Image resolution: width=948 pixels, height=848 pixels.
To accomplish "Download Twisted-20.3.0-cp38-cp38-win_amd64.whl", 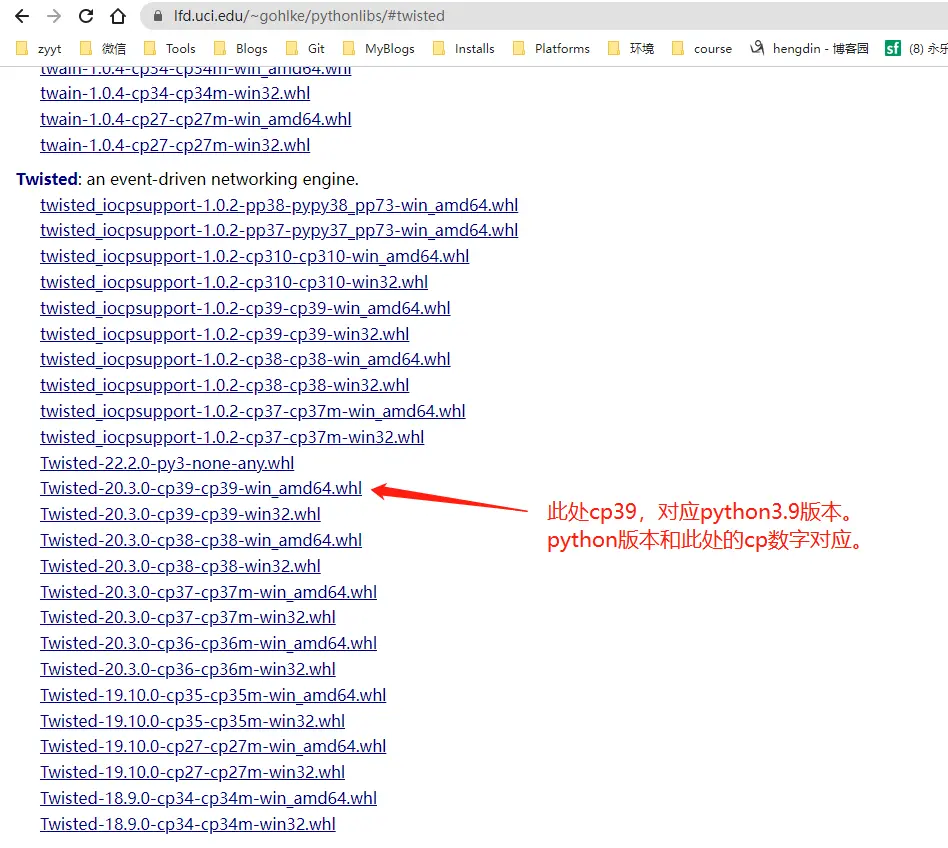I will click(x=201, y=540).
